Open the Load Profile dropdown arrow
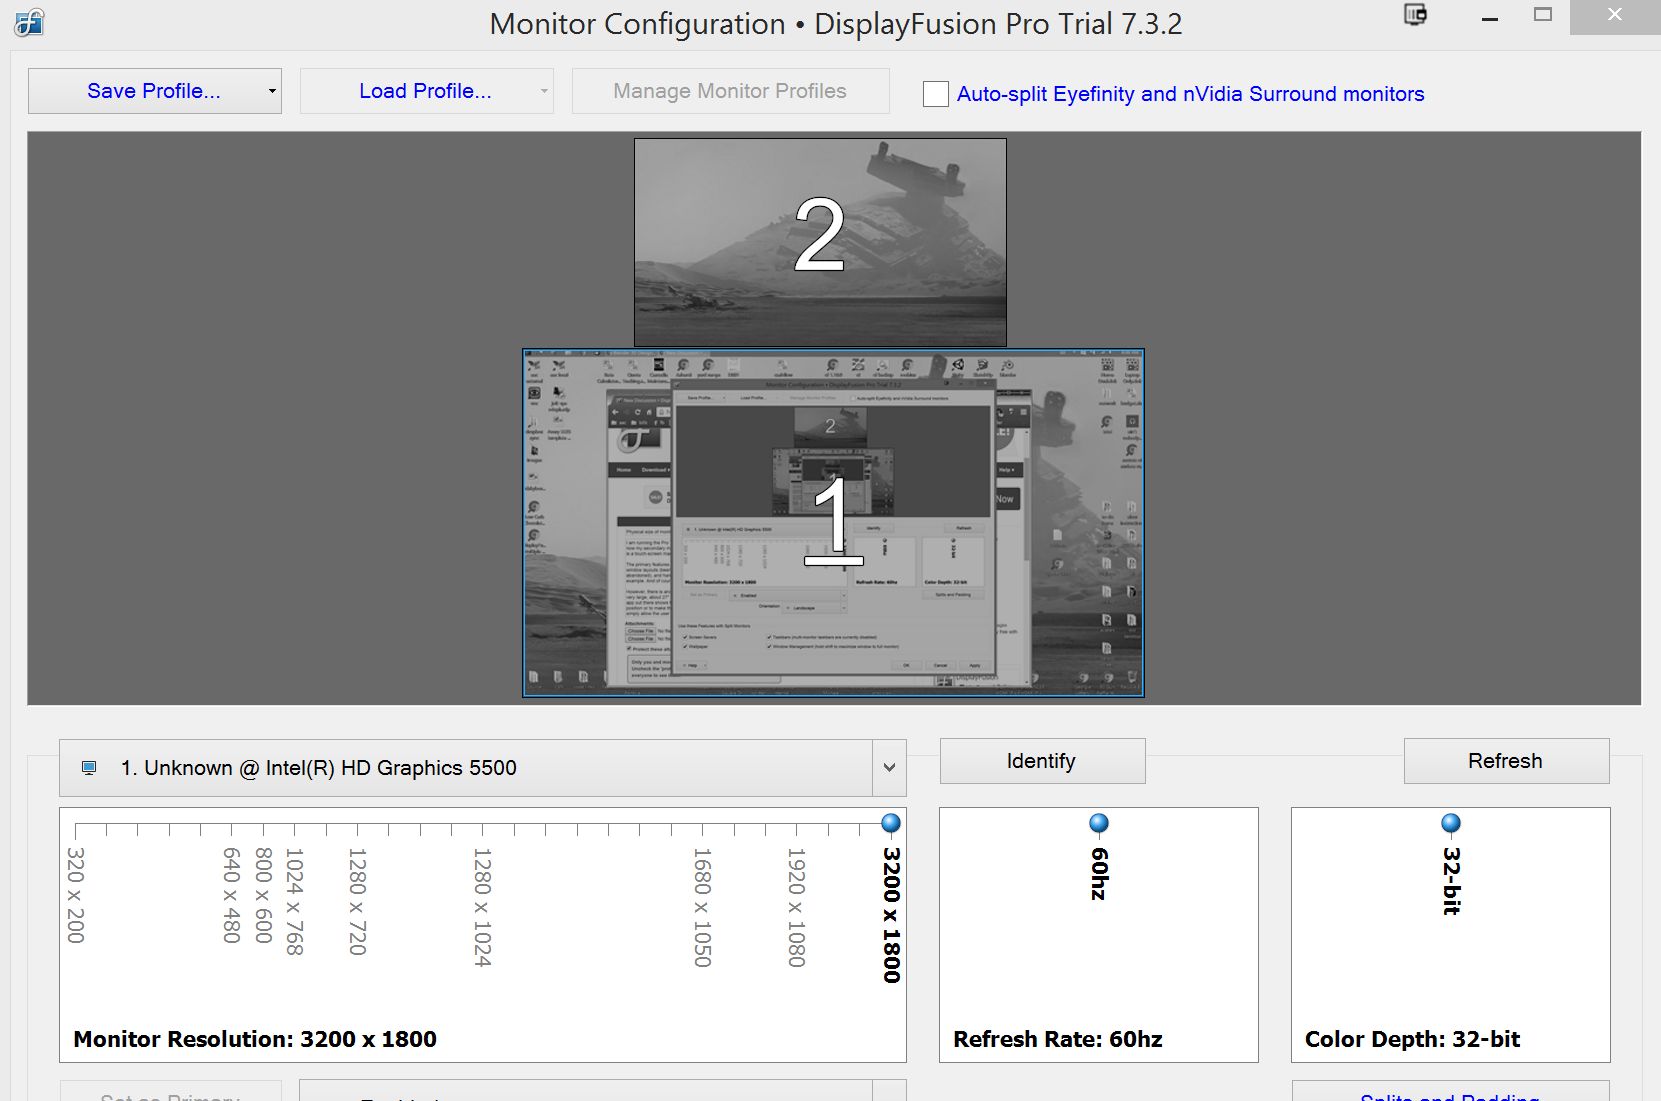Screen dimensions: 1661x1101 (543, 92)
